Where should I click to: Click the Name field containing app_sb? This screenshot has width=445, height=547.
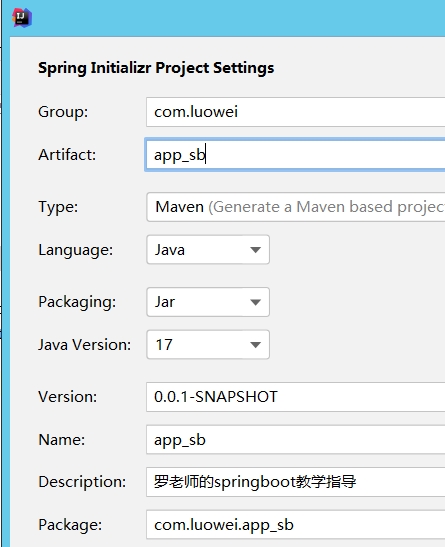[x=295, y=440]
